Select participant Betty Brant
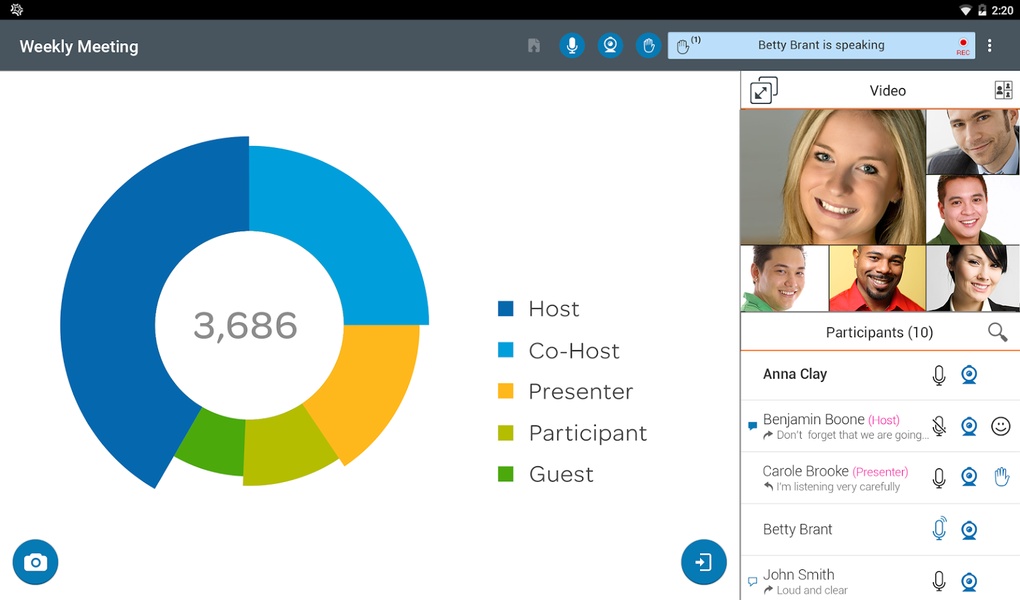1020x600 pixels. coord(798,530)
